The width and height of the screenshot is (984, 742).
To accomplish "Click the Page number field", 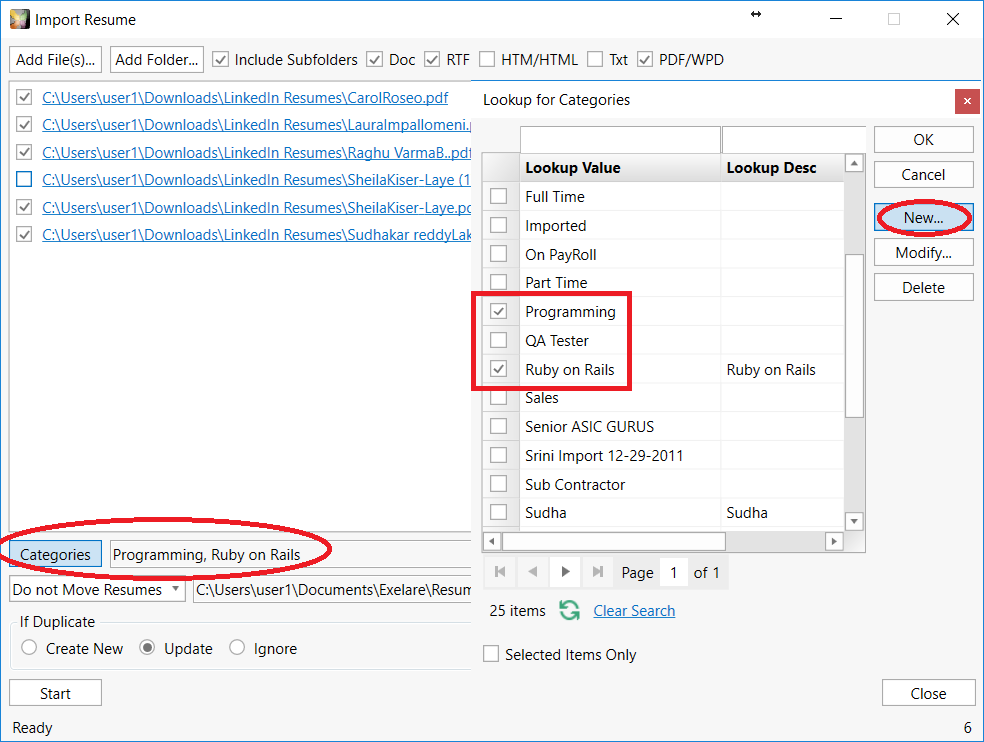I will pyautogui.click(x=673, y=573).
